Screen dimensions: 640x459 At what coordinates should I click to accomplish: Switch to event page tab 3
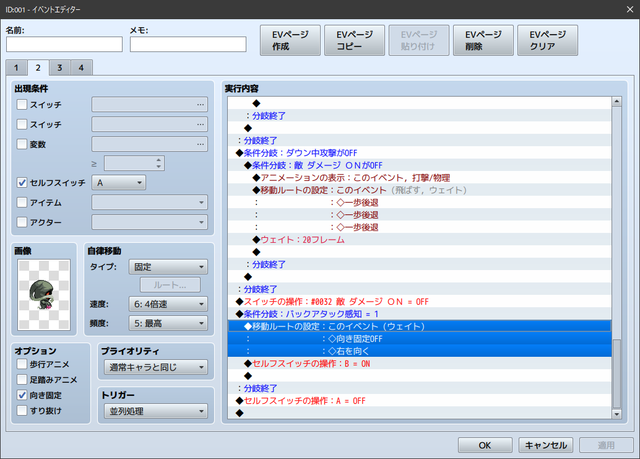pos(60,68)
